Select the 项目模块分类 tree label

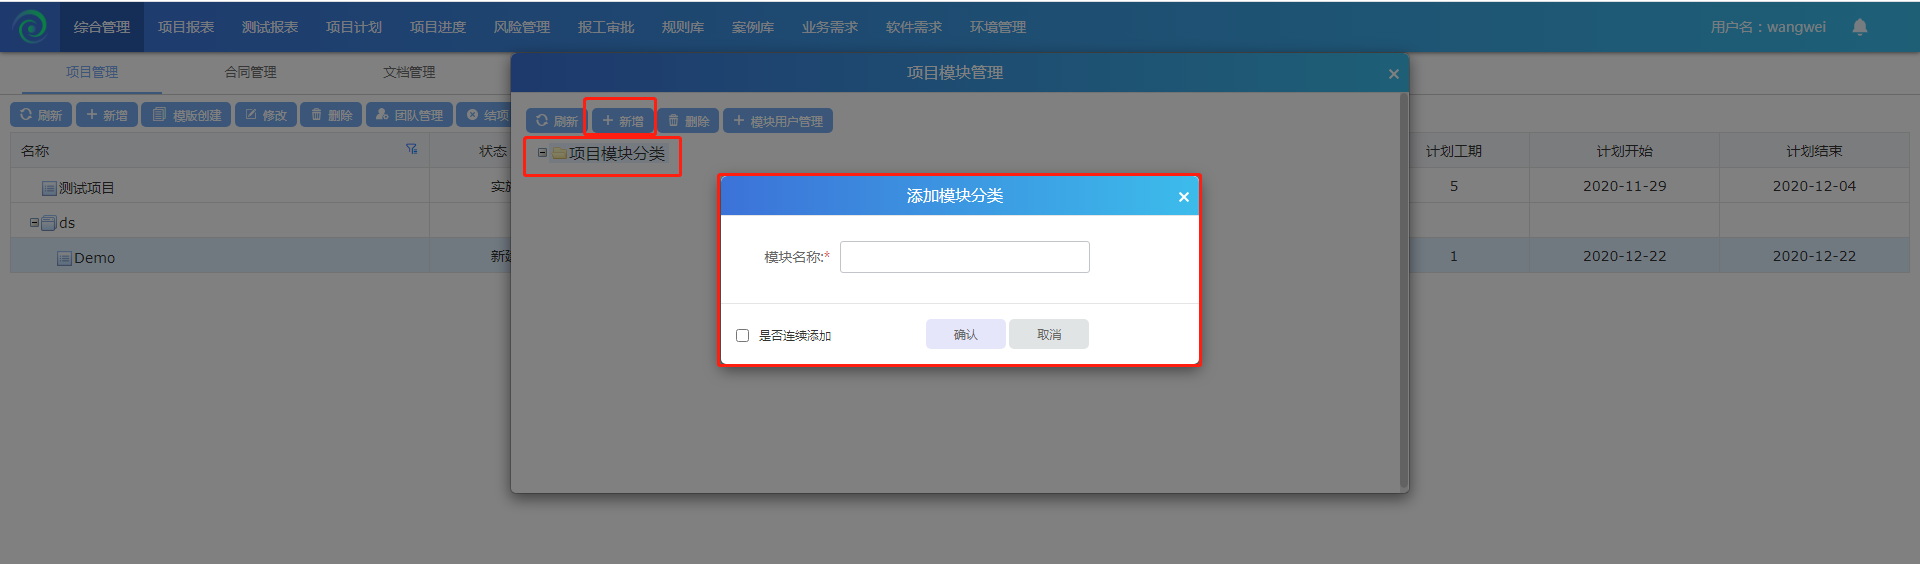(x=617, y=153)
